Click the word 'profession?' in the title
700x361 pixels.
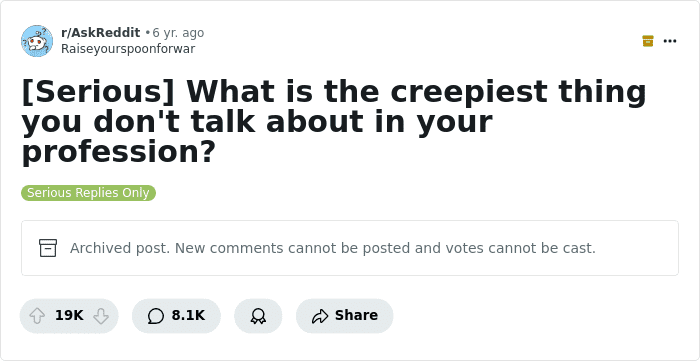(119, 152)
